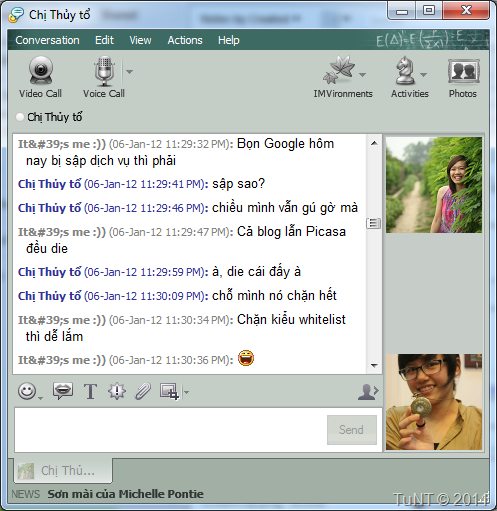
Task: Click the chat scrollbar thumb
Action: click(x=374, y=223)
